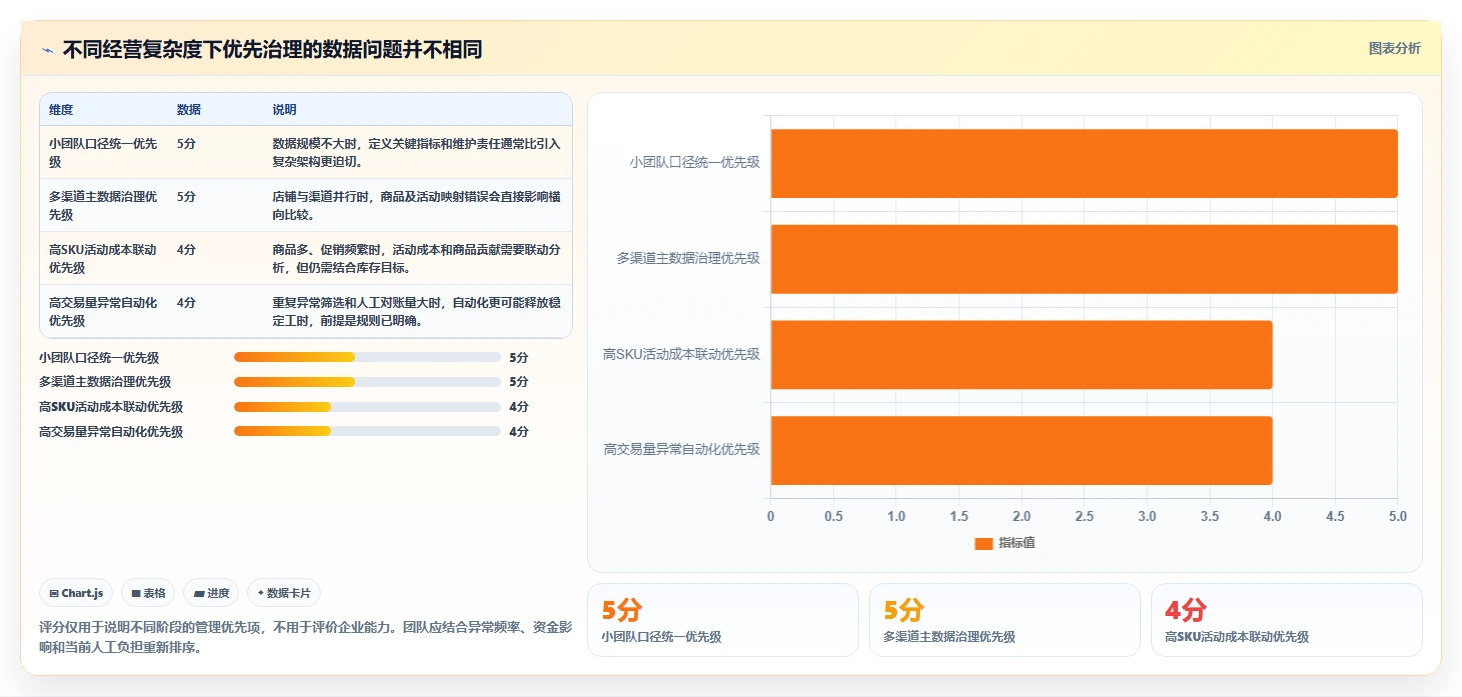Click the description starting 店铺与渠道并行时
This screenshot has height=697, width=1462.
pyautogui.click(x=416, y=205)
